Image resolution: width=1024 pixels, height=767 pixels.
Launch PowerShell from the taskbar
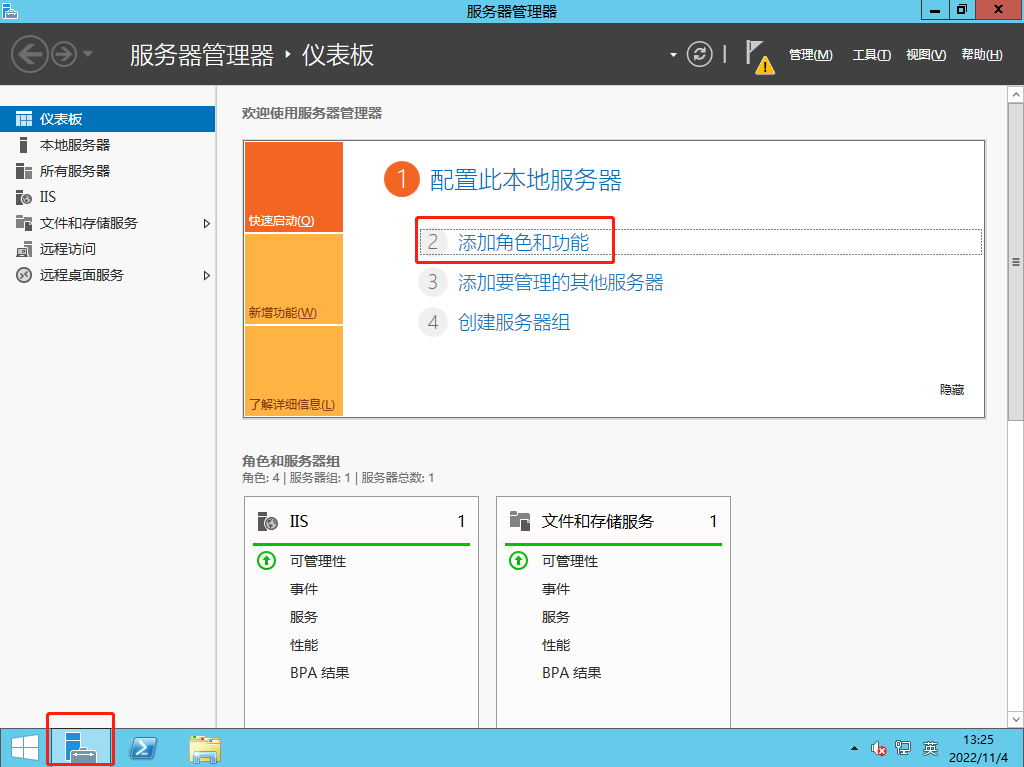point(142,746)
